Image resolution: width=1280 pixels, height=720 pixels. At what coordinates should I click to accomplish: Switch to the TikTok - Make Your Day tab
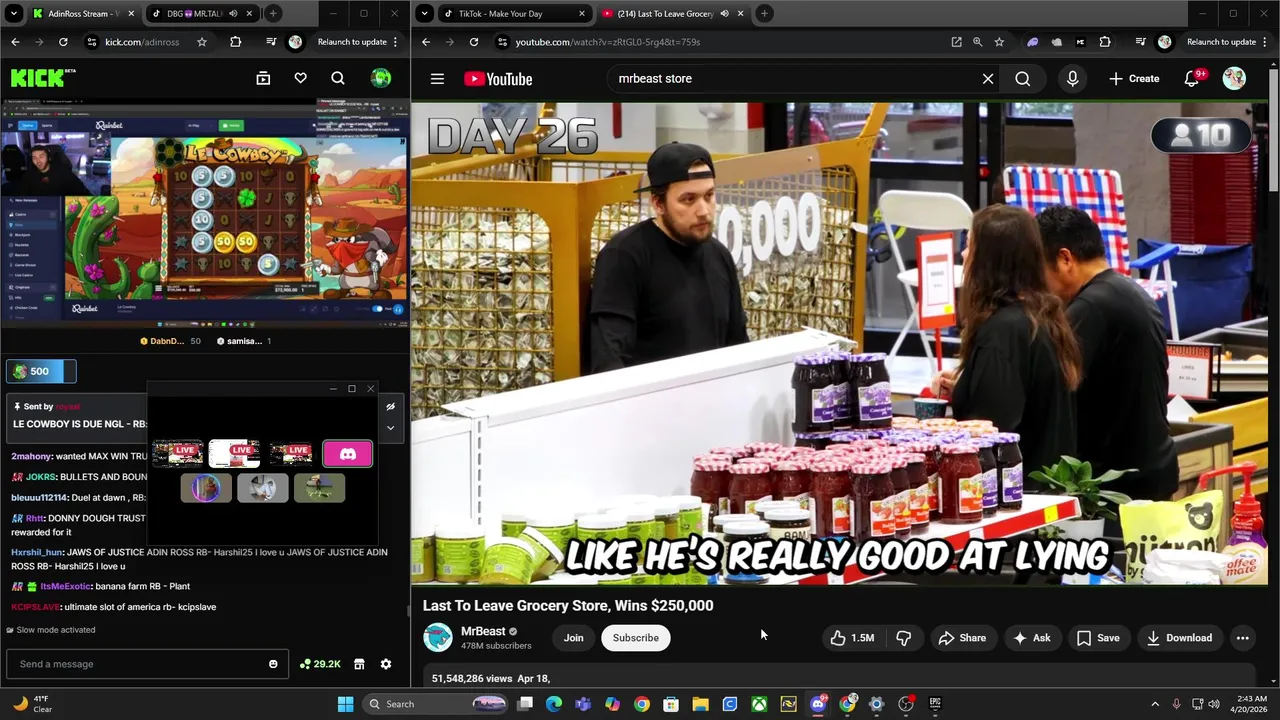[x=515, y=14]
